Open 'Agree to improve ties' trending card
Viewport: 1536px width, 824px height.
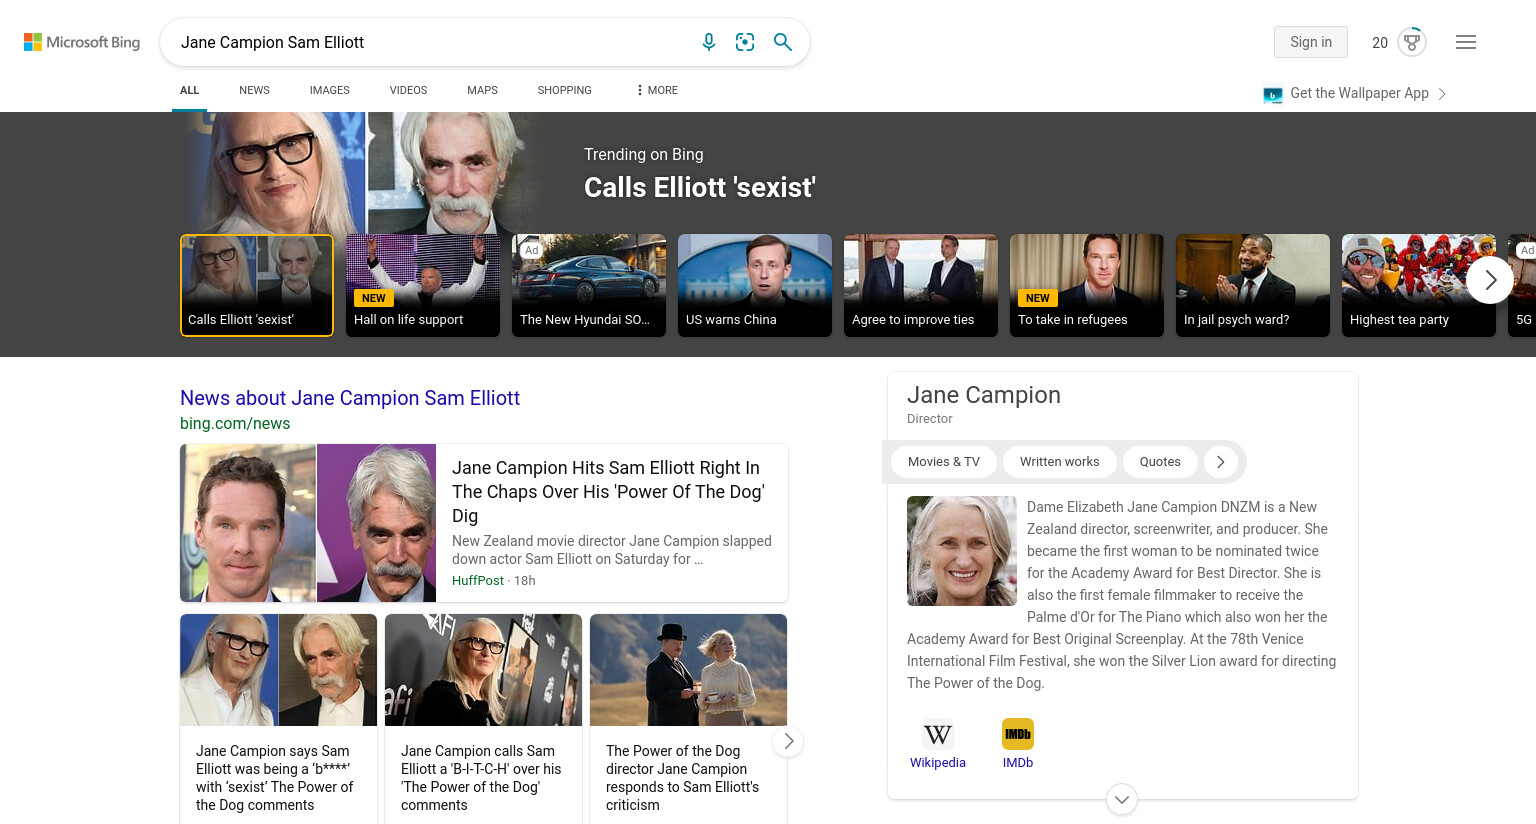click(921, 285)
